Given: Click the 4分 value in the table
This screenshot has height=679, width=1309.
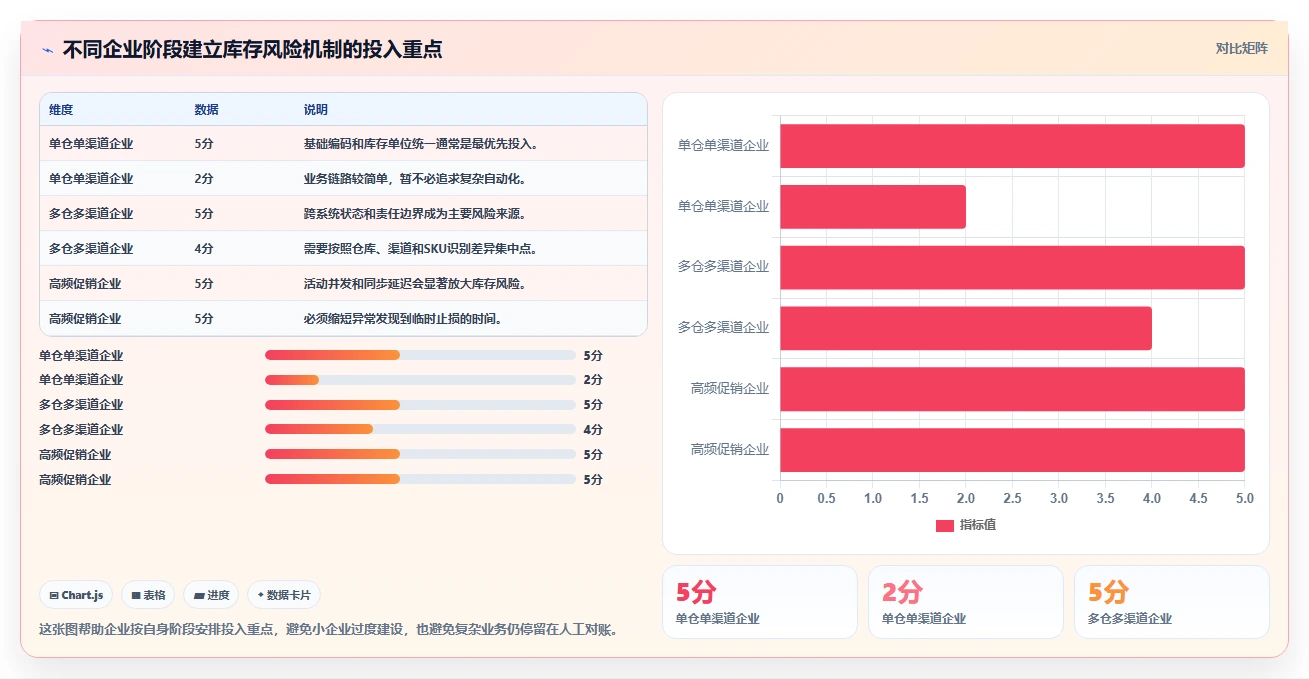Looking at the screenshot, I should (x=204, y=249).
